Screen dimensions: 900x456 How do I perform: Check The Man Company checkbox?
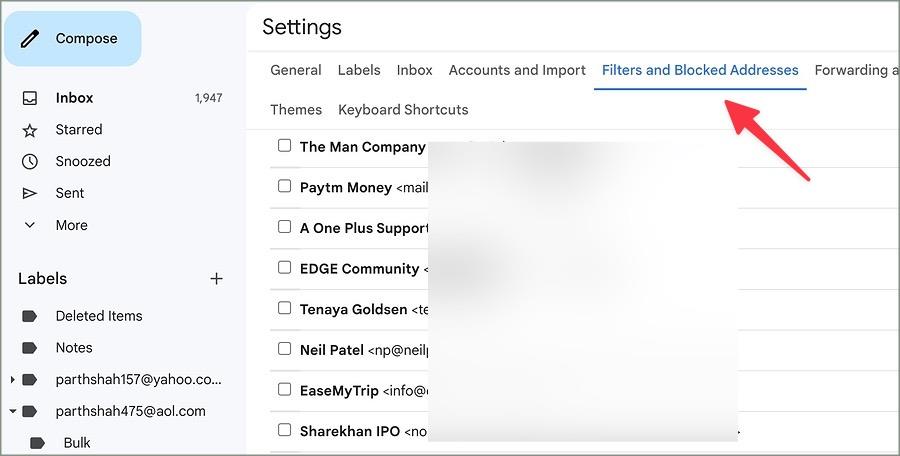point(284,145)
